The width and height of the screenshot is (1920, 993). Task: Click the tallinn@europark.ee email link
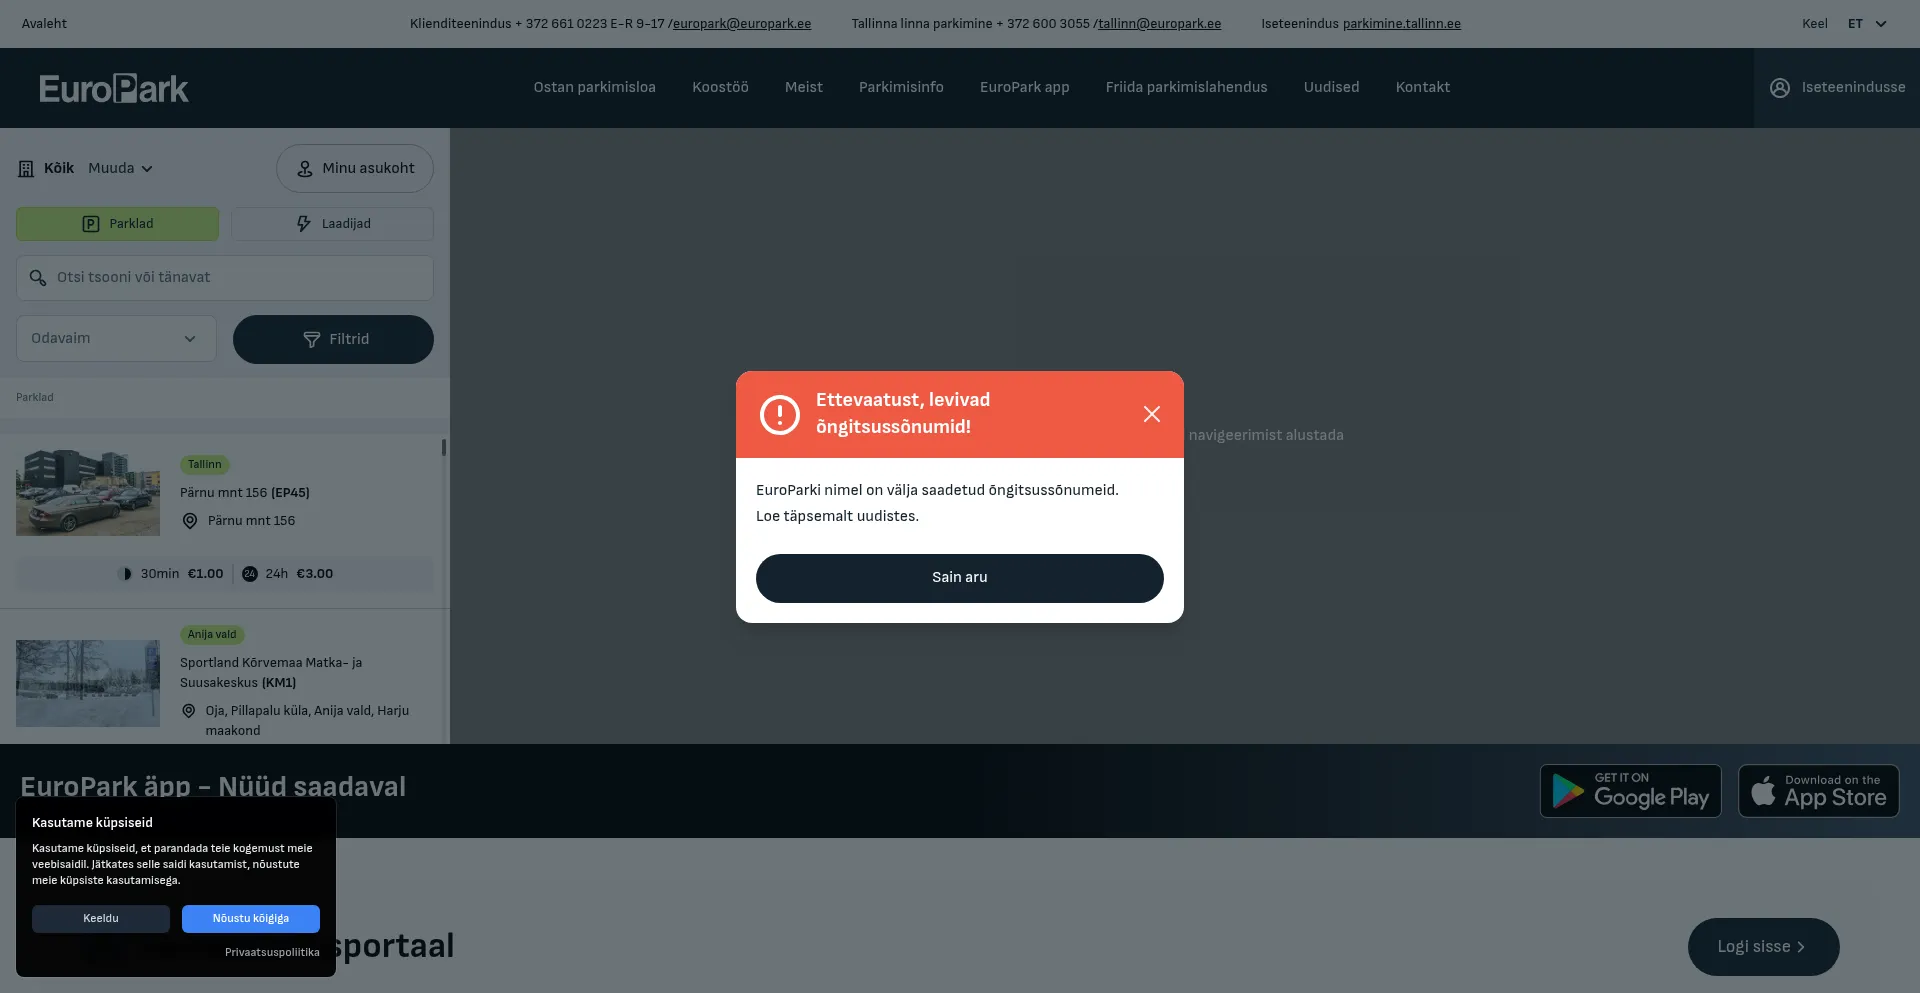pos(1160,24)
